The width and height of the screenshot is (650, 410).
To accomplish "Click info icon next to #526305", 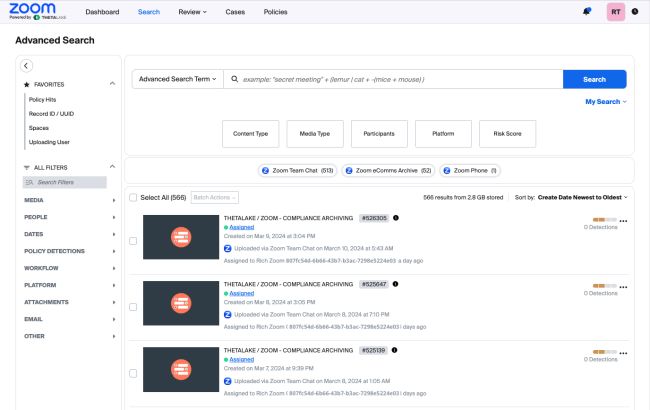I will [x=396, y=217].
